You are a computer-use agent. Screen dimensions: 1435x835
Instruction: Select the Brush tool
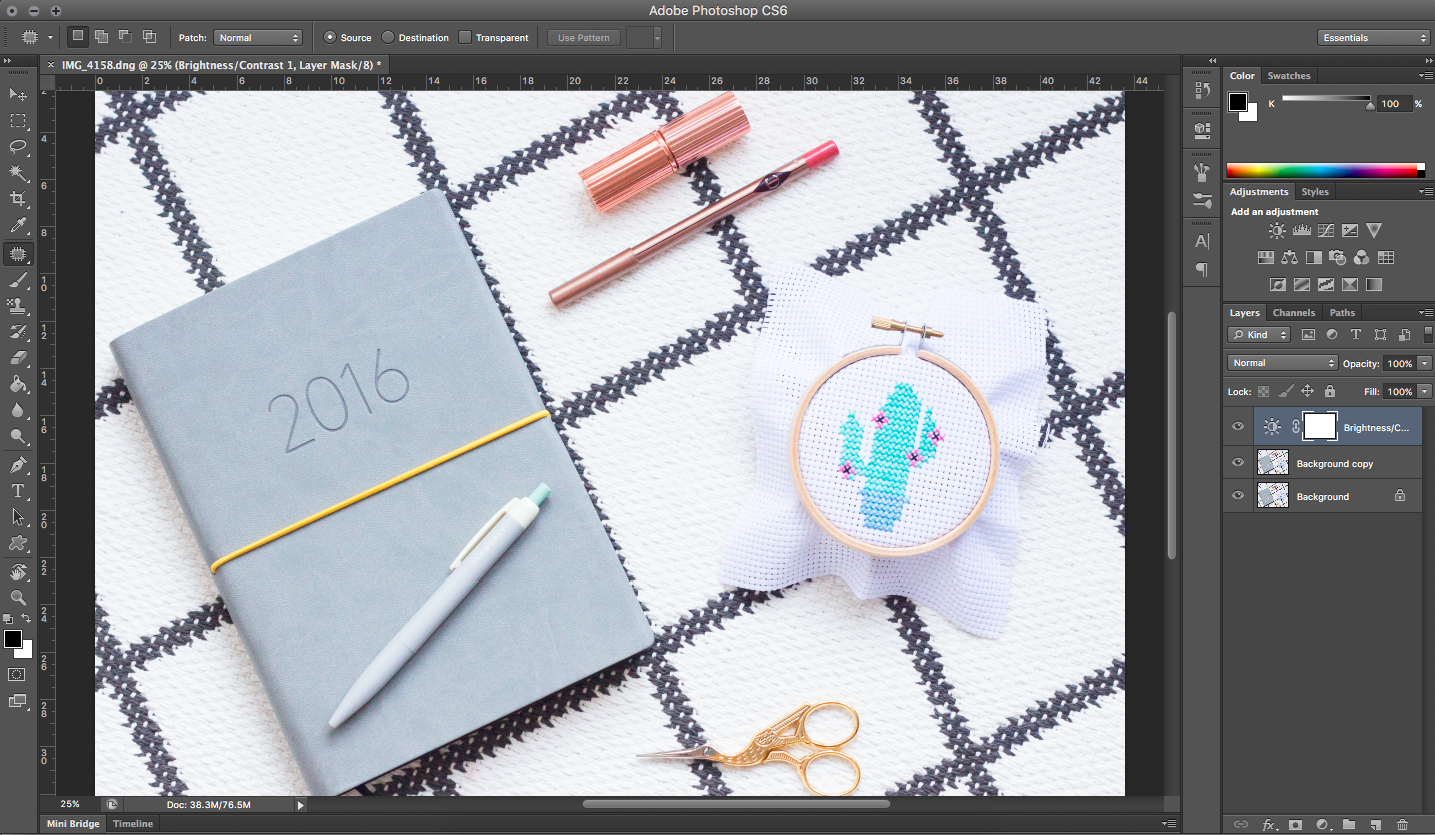pos(18,281)
